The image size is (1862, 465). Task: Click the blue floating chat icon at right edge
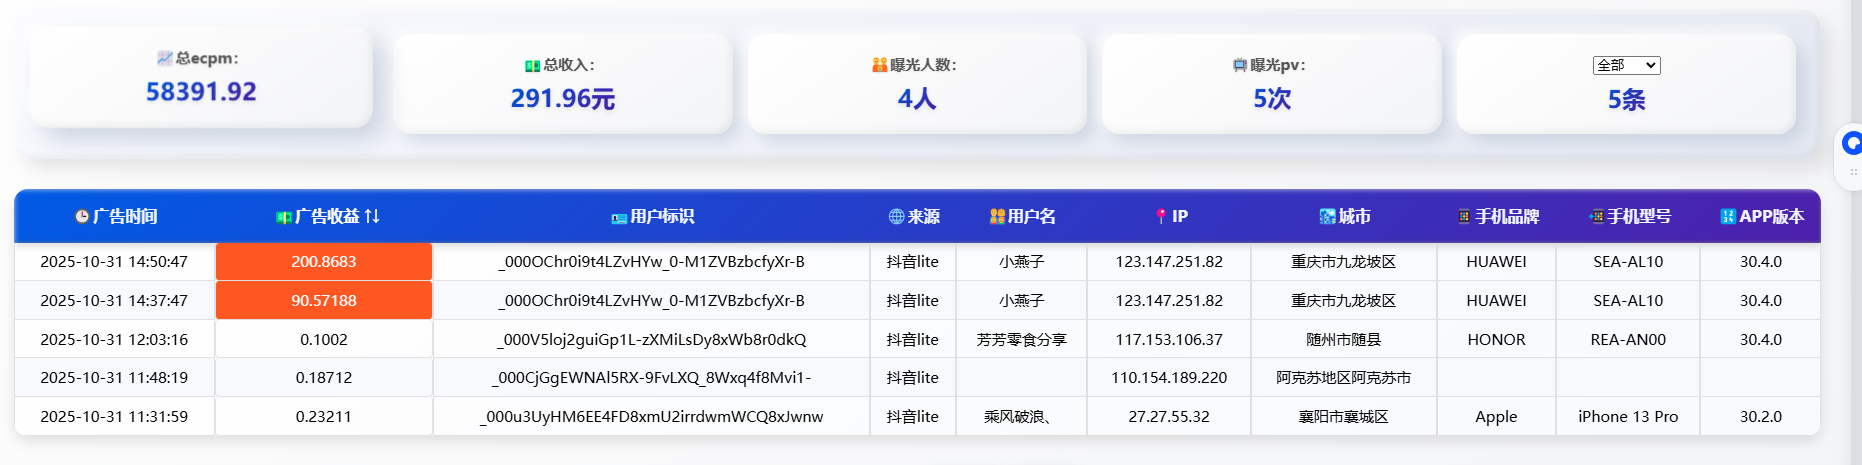(x=1851, y=144)
